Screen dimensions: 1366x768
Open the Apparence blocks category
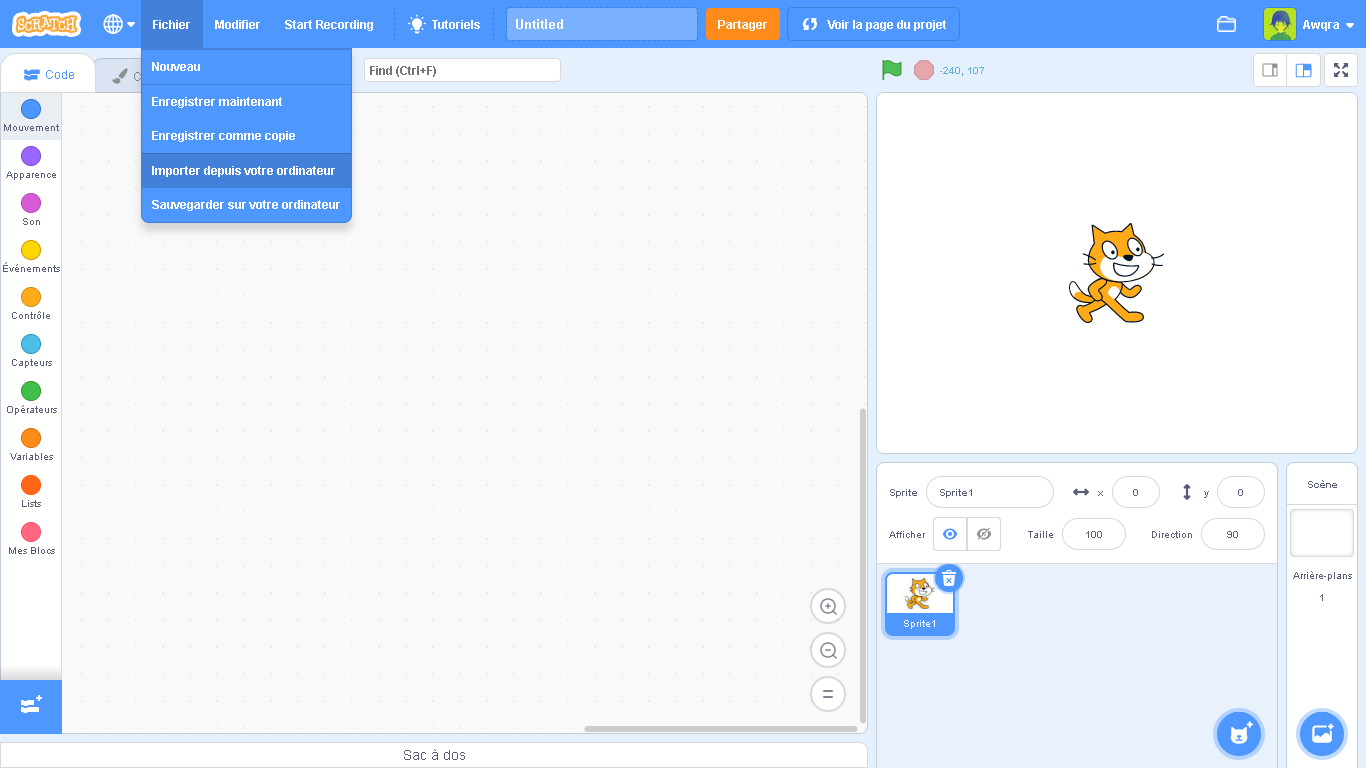[x=31, y=162]
